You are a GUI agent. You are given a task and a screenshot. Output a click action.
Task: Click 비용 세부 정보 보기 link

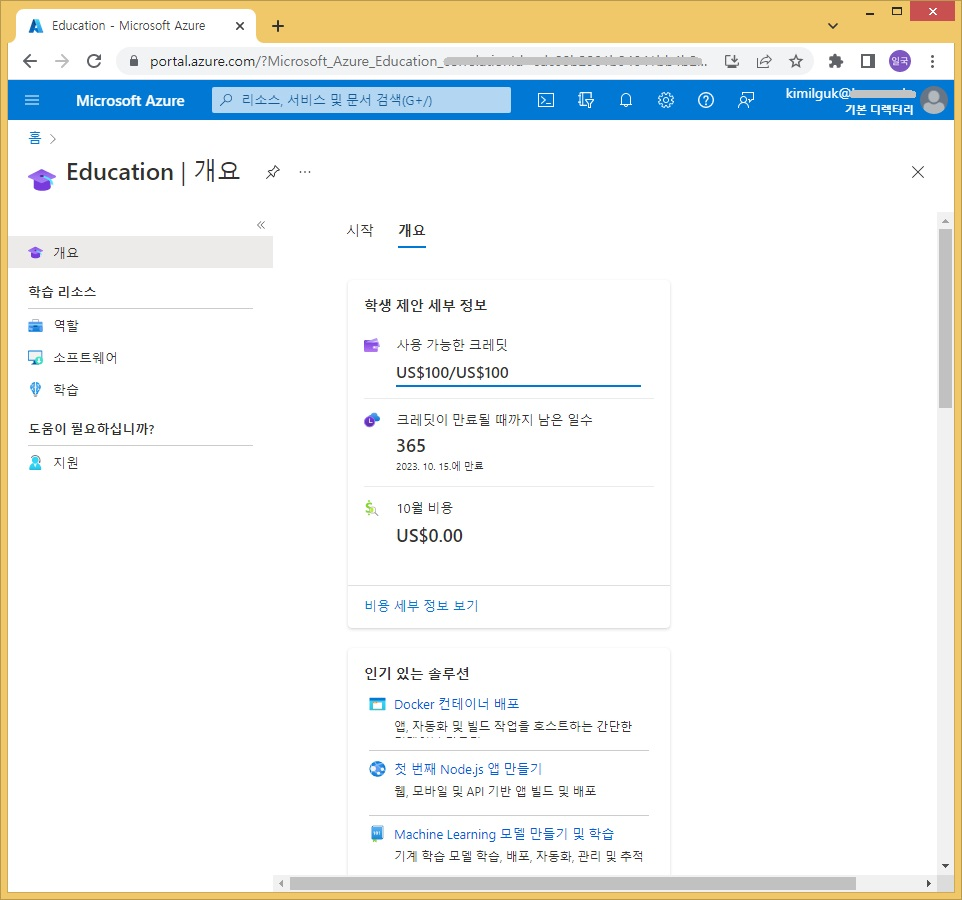pos(421,606)
